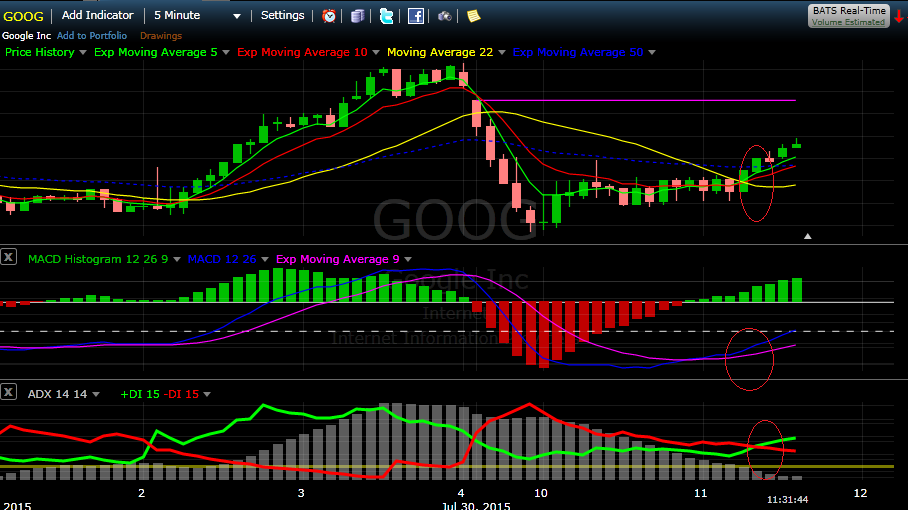This screenshot has height=510, width=908.
Task: Select Price History label
Action: (x=39, y=52)
